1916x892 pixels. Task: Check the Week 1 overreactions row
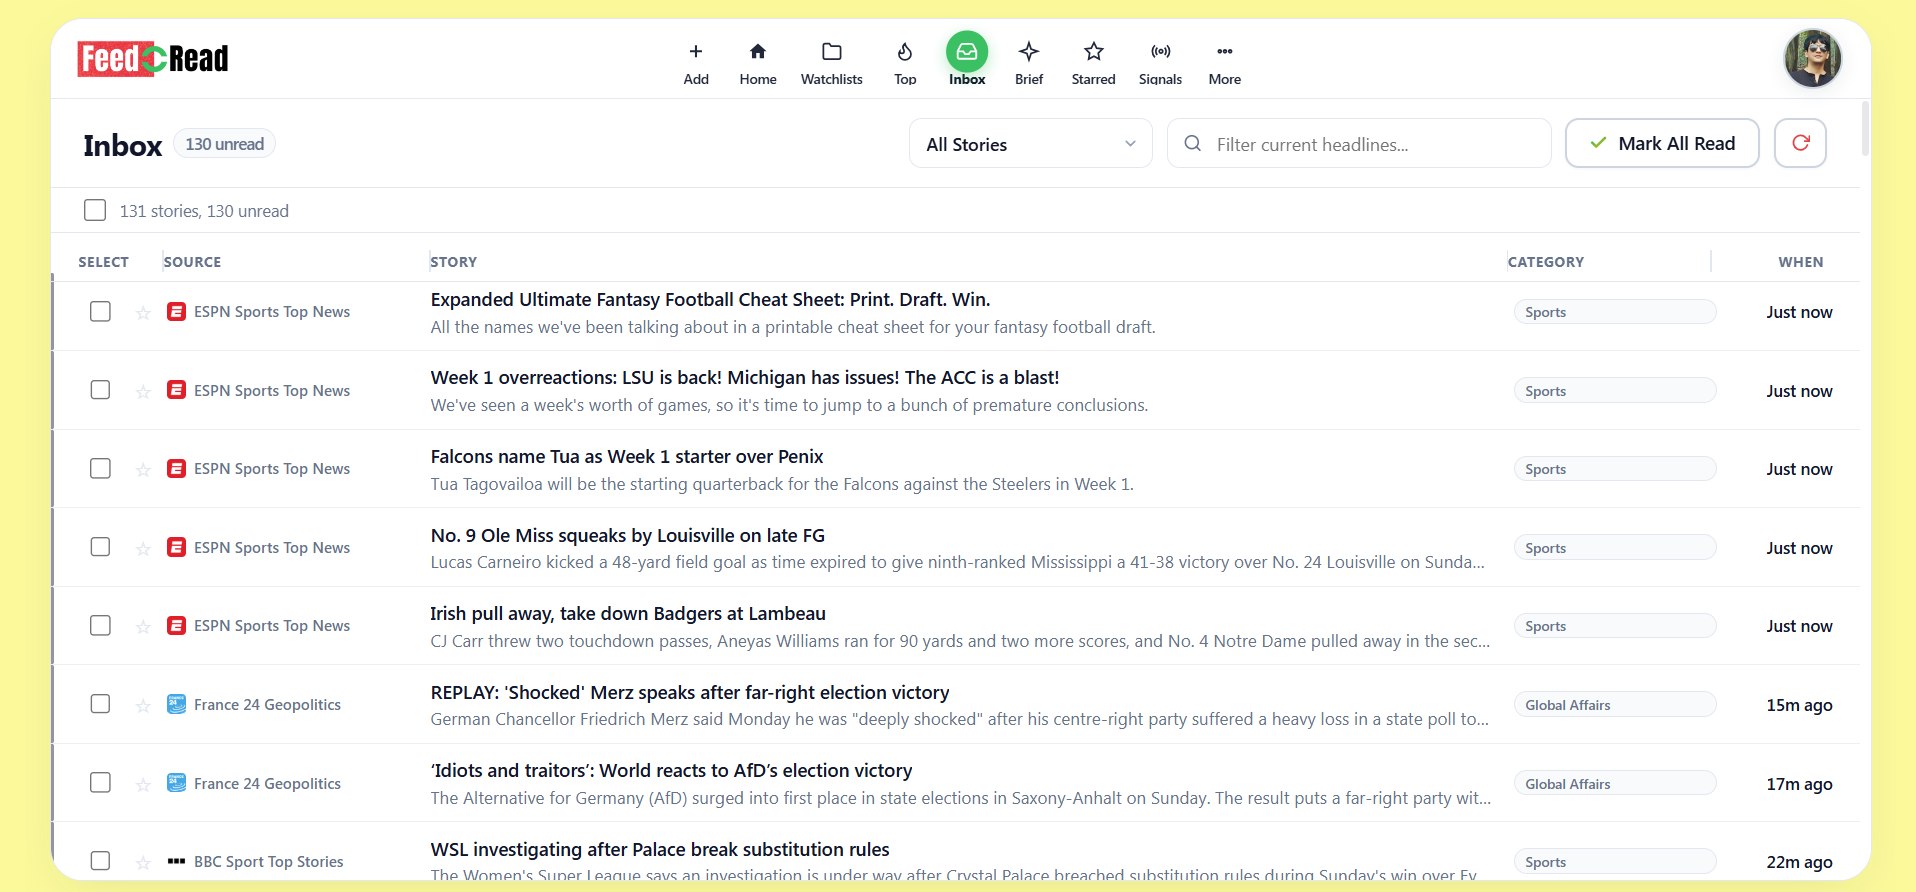pyautogui.click(x=100, y=390)
